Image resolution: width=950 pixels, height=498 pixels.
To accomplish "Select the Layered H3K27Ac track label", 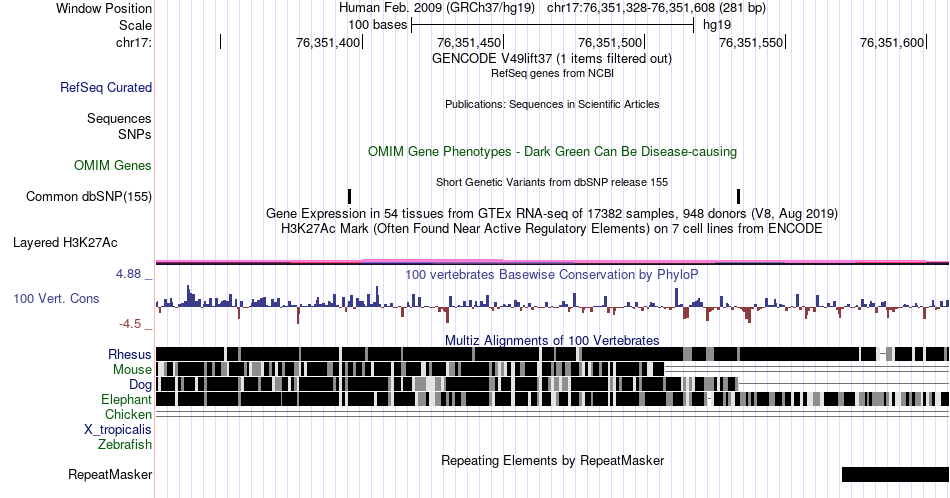I will coord(65,242).
